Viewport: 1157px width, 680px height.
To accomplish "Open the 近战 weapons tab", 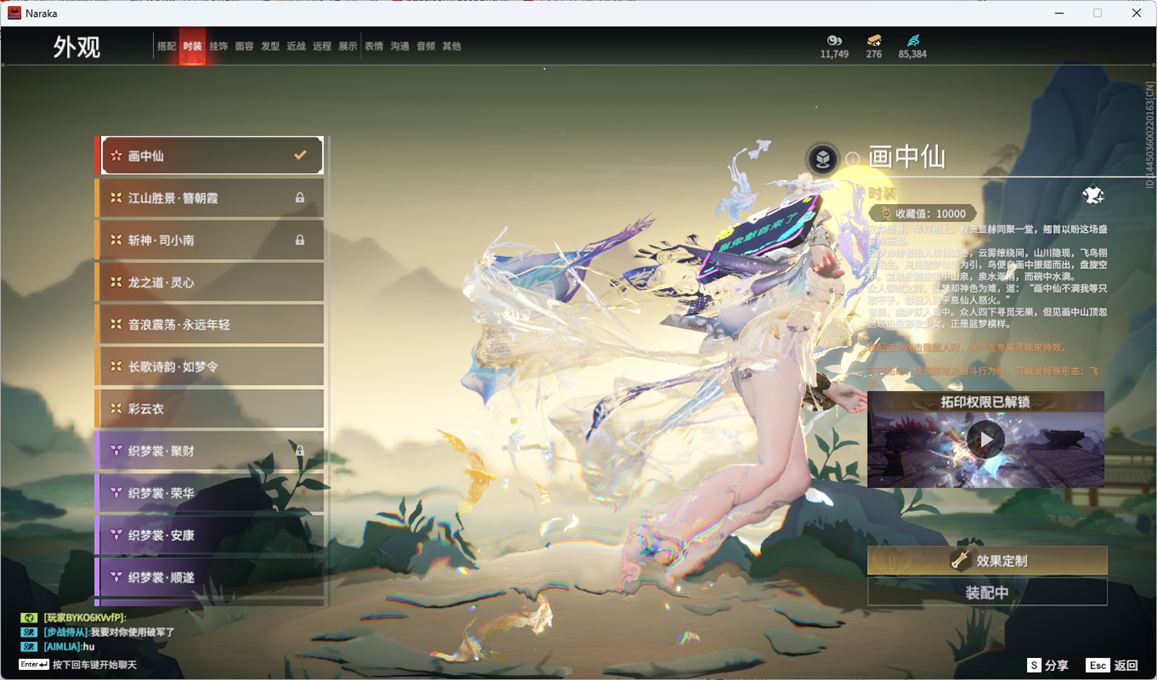I will coord(296,46).
